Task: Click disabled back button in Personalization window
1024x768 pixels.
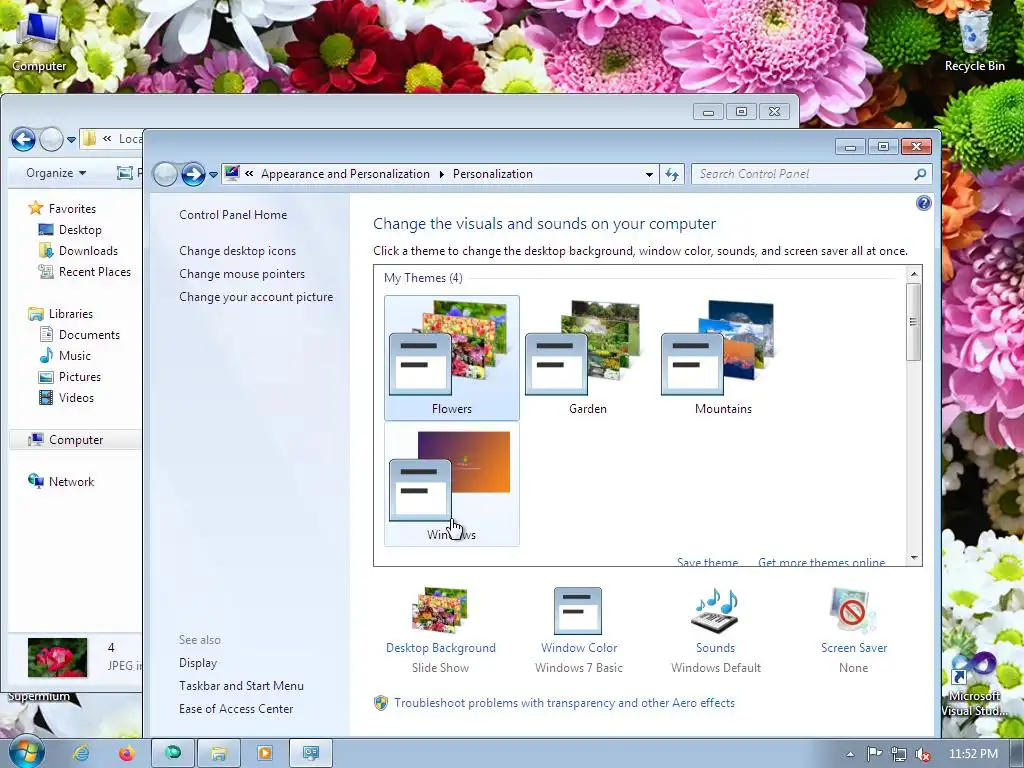Action: pos(165,174)
